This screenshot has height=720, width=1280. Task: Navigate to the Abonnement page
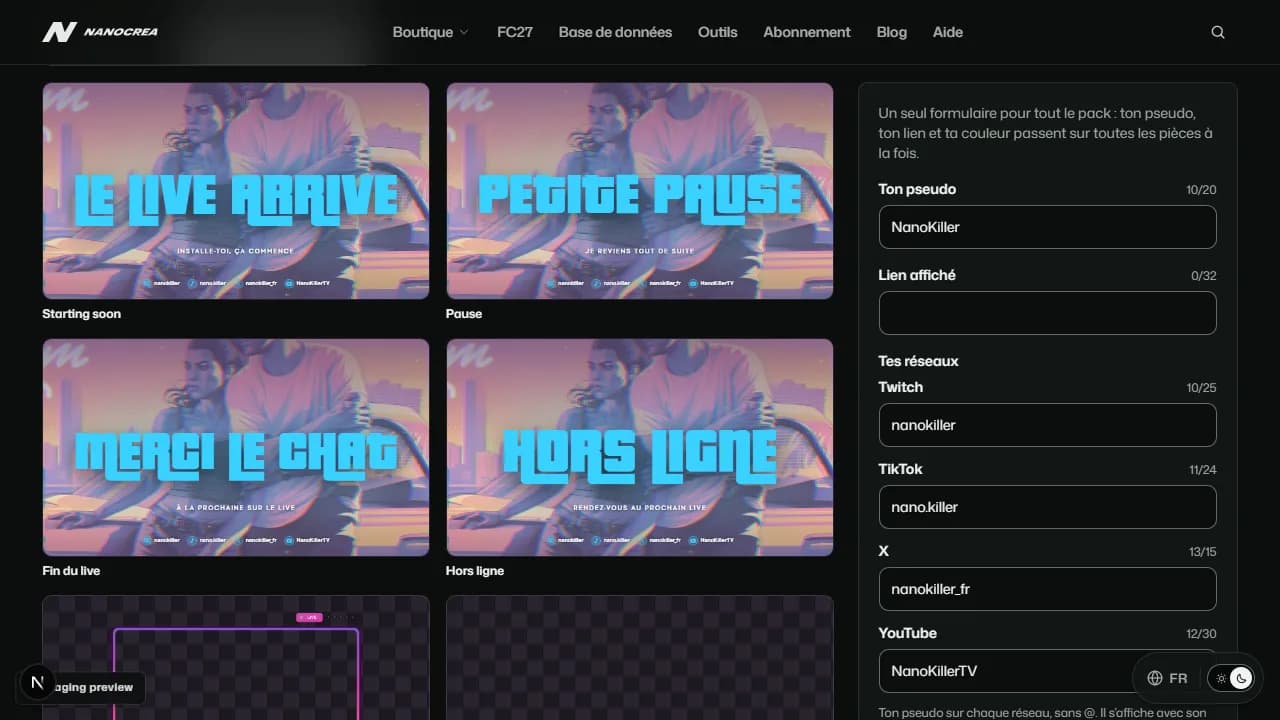coord(807,32)
